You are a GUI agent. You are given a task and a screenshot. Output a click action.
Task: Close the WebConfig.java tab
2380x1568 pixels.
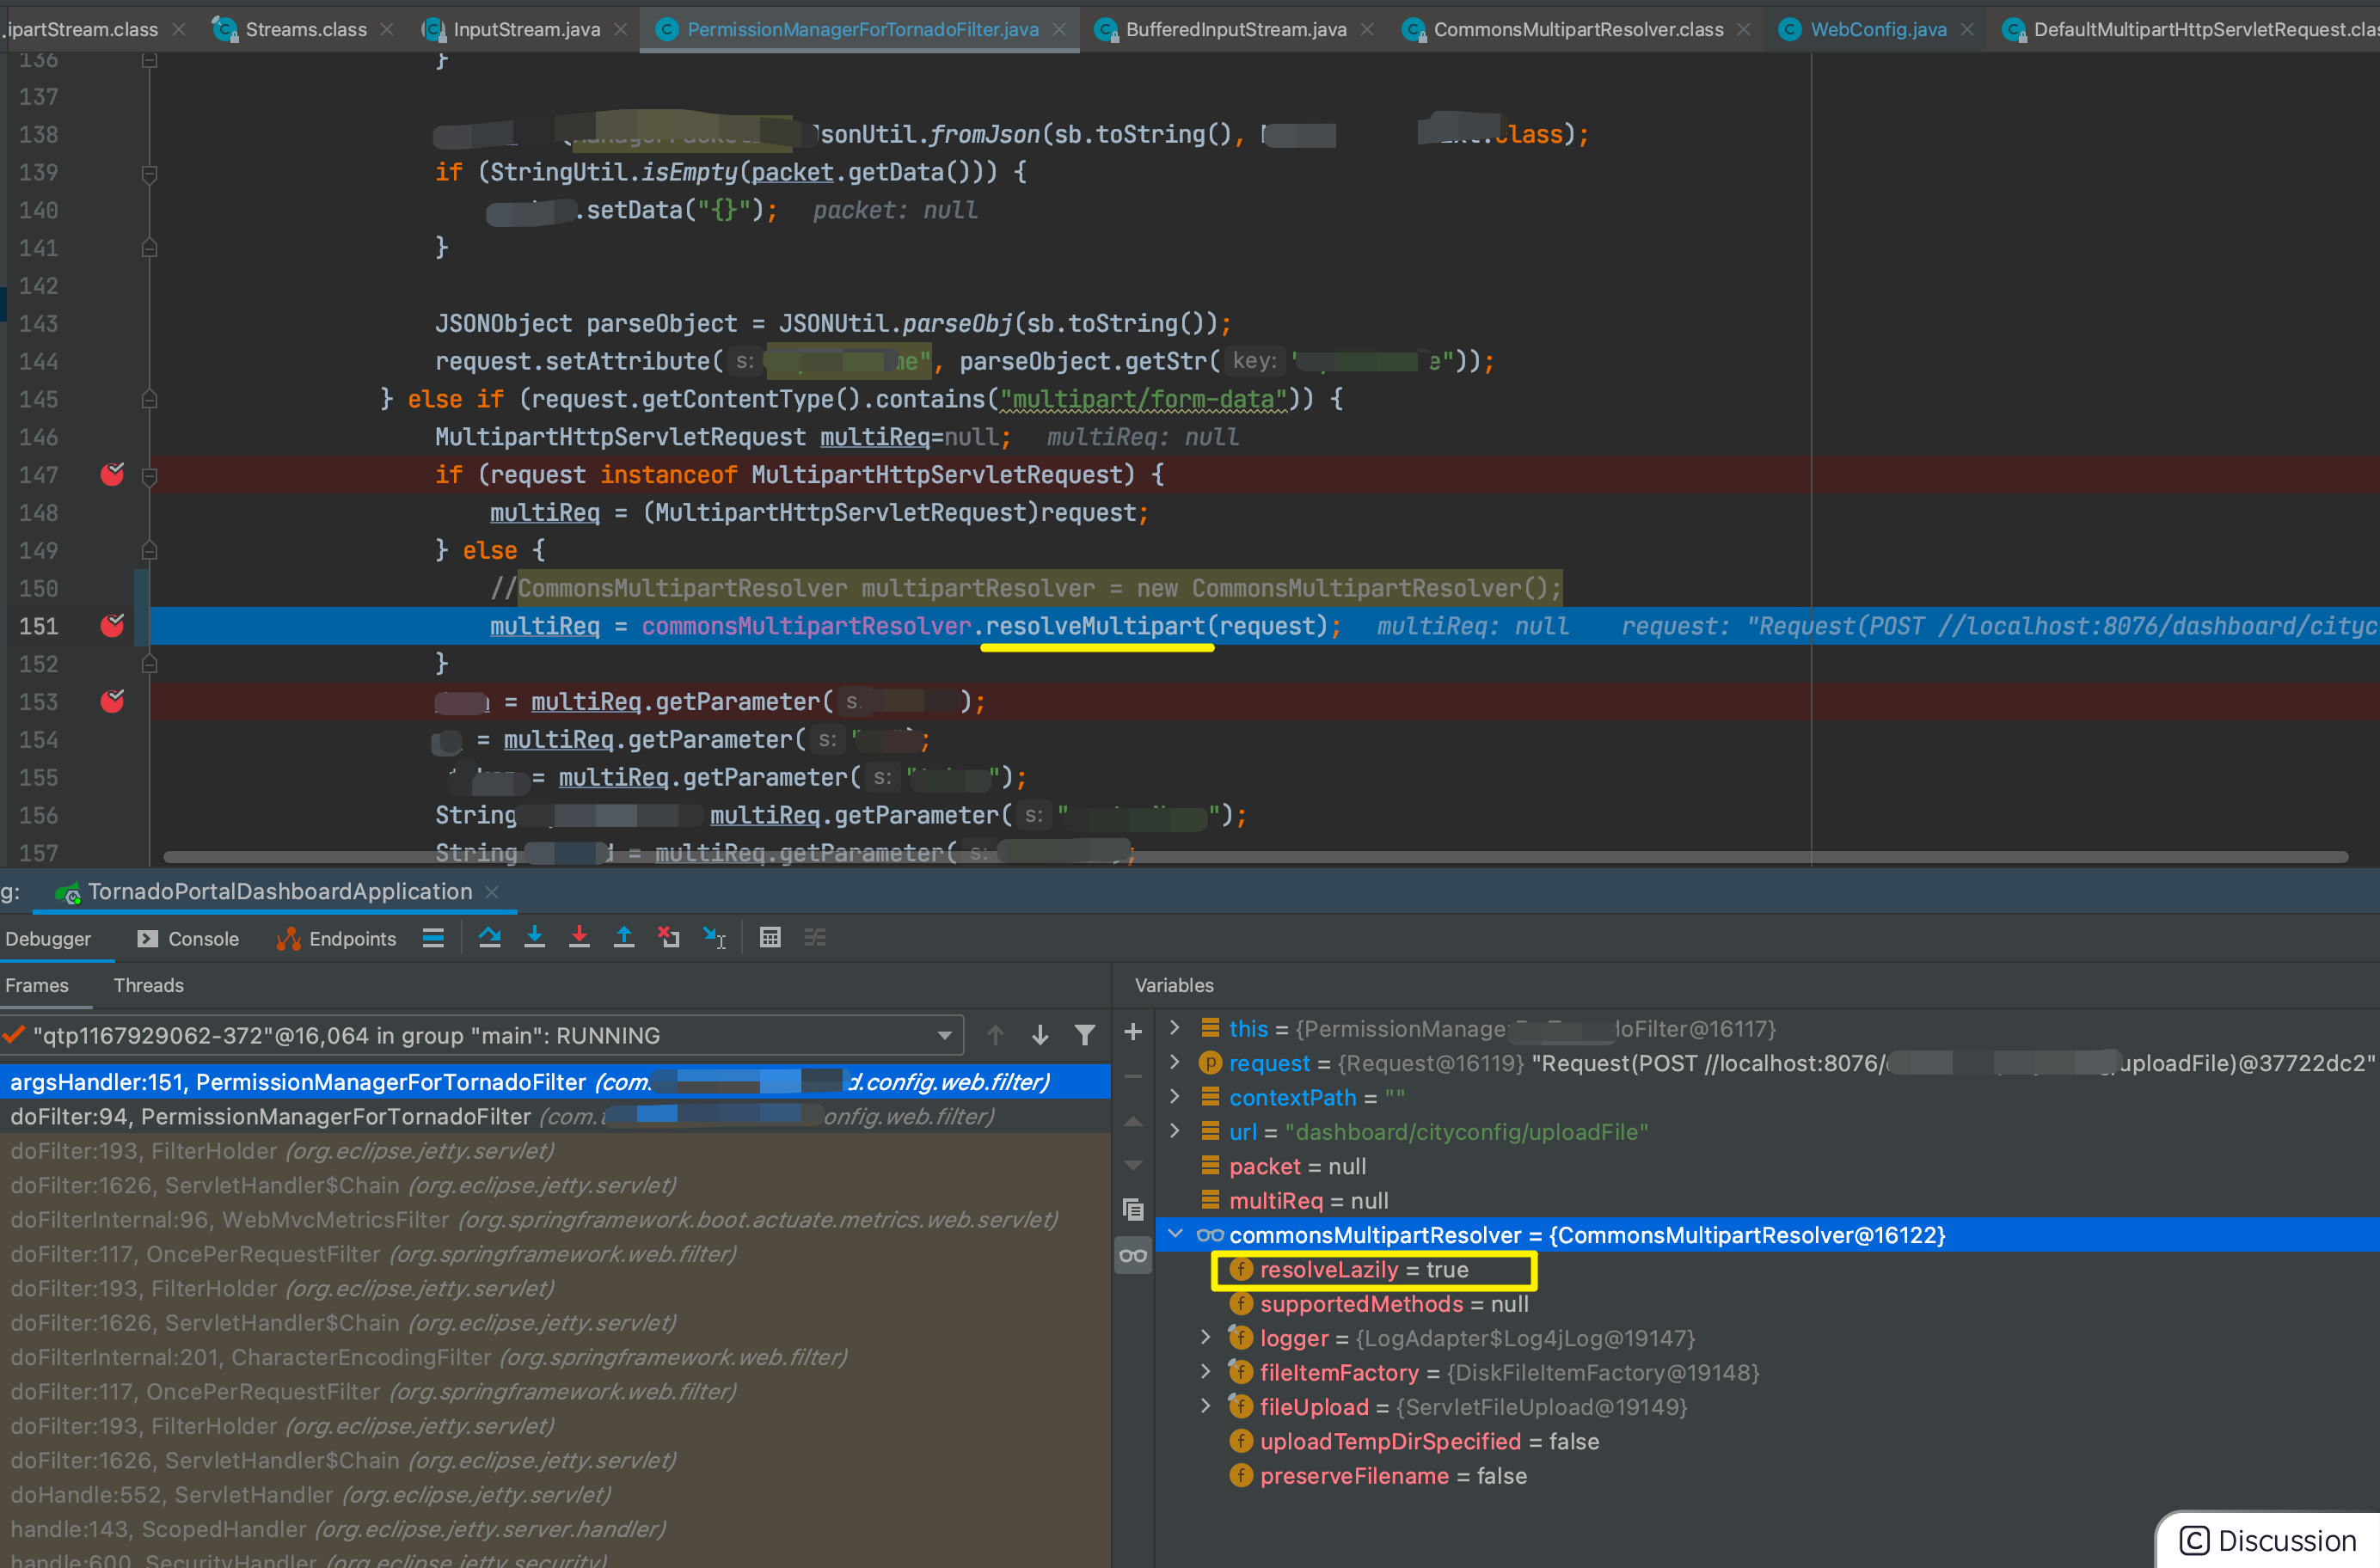pos(1967,30)
